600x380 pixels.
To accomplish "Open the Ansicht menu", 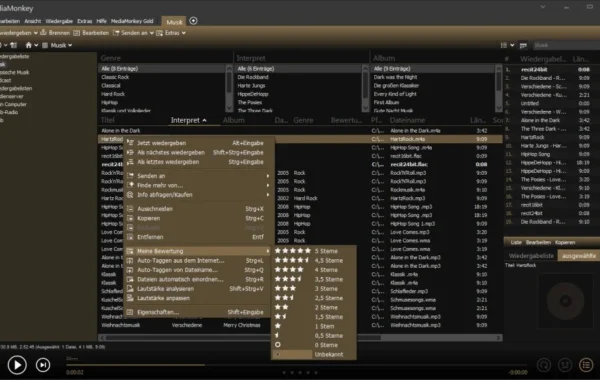I will (33, 21).
